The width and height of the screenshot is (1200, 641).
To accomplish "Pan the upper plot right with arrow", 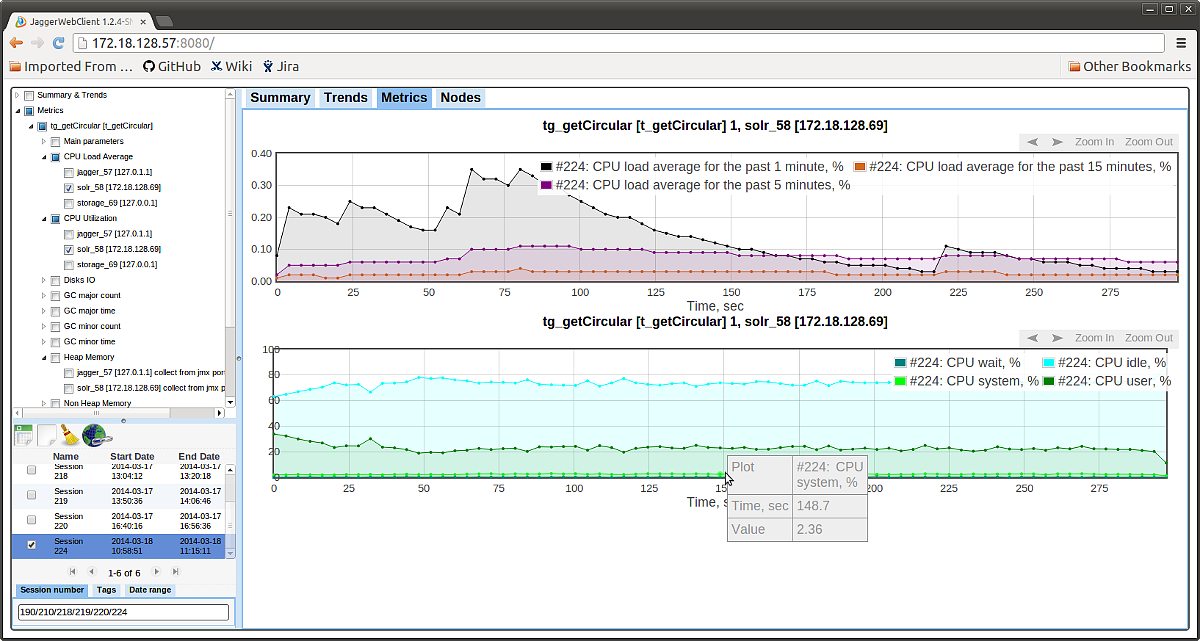I will click(x=1056, y=142).
